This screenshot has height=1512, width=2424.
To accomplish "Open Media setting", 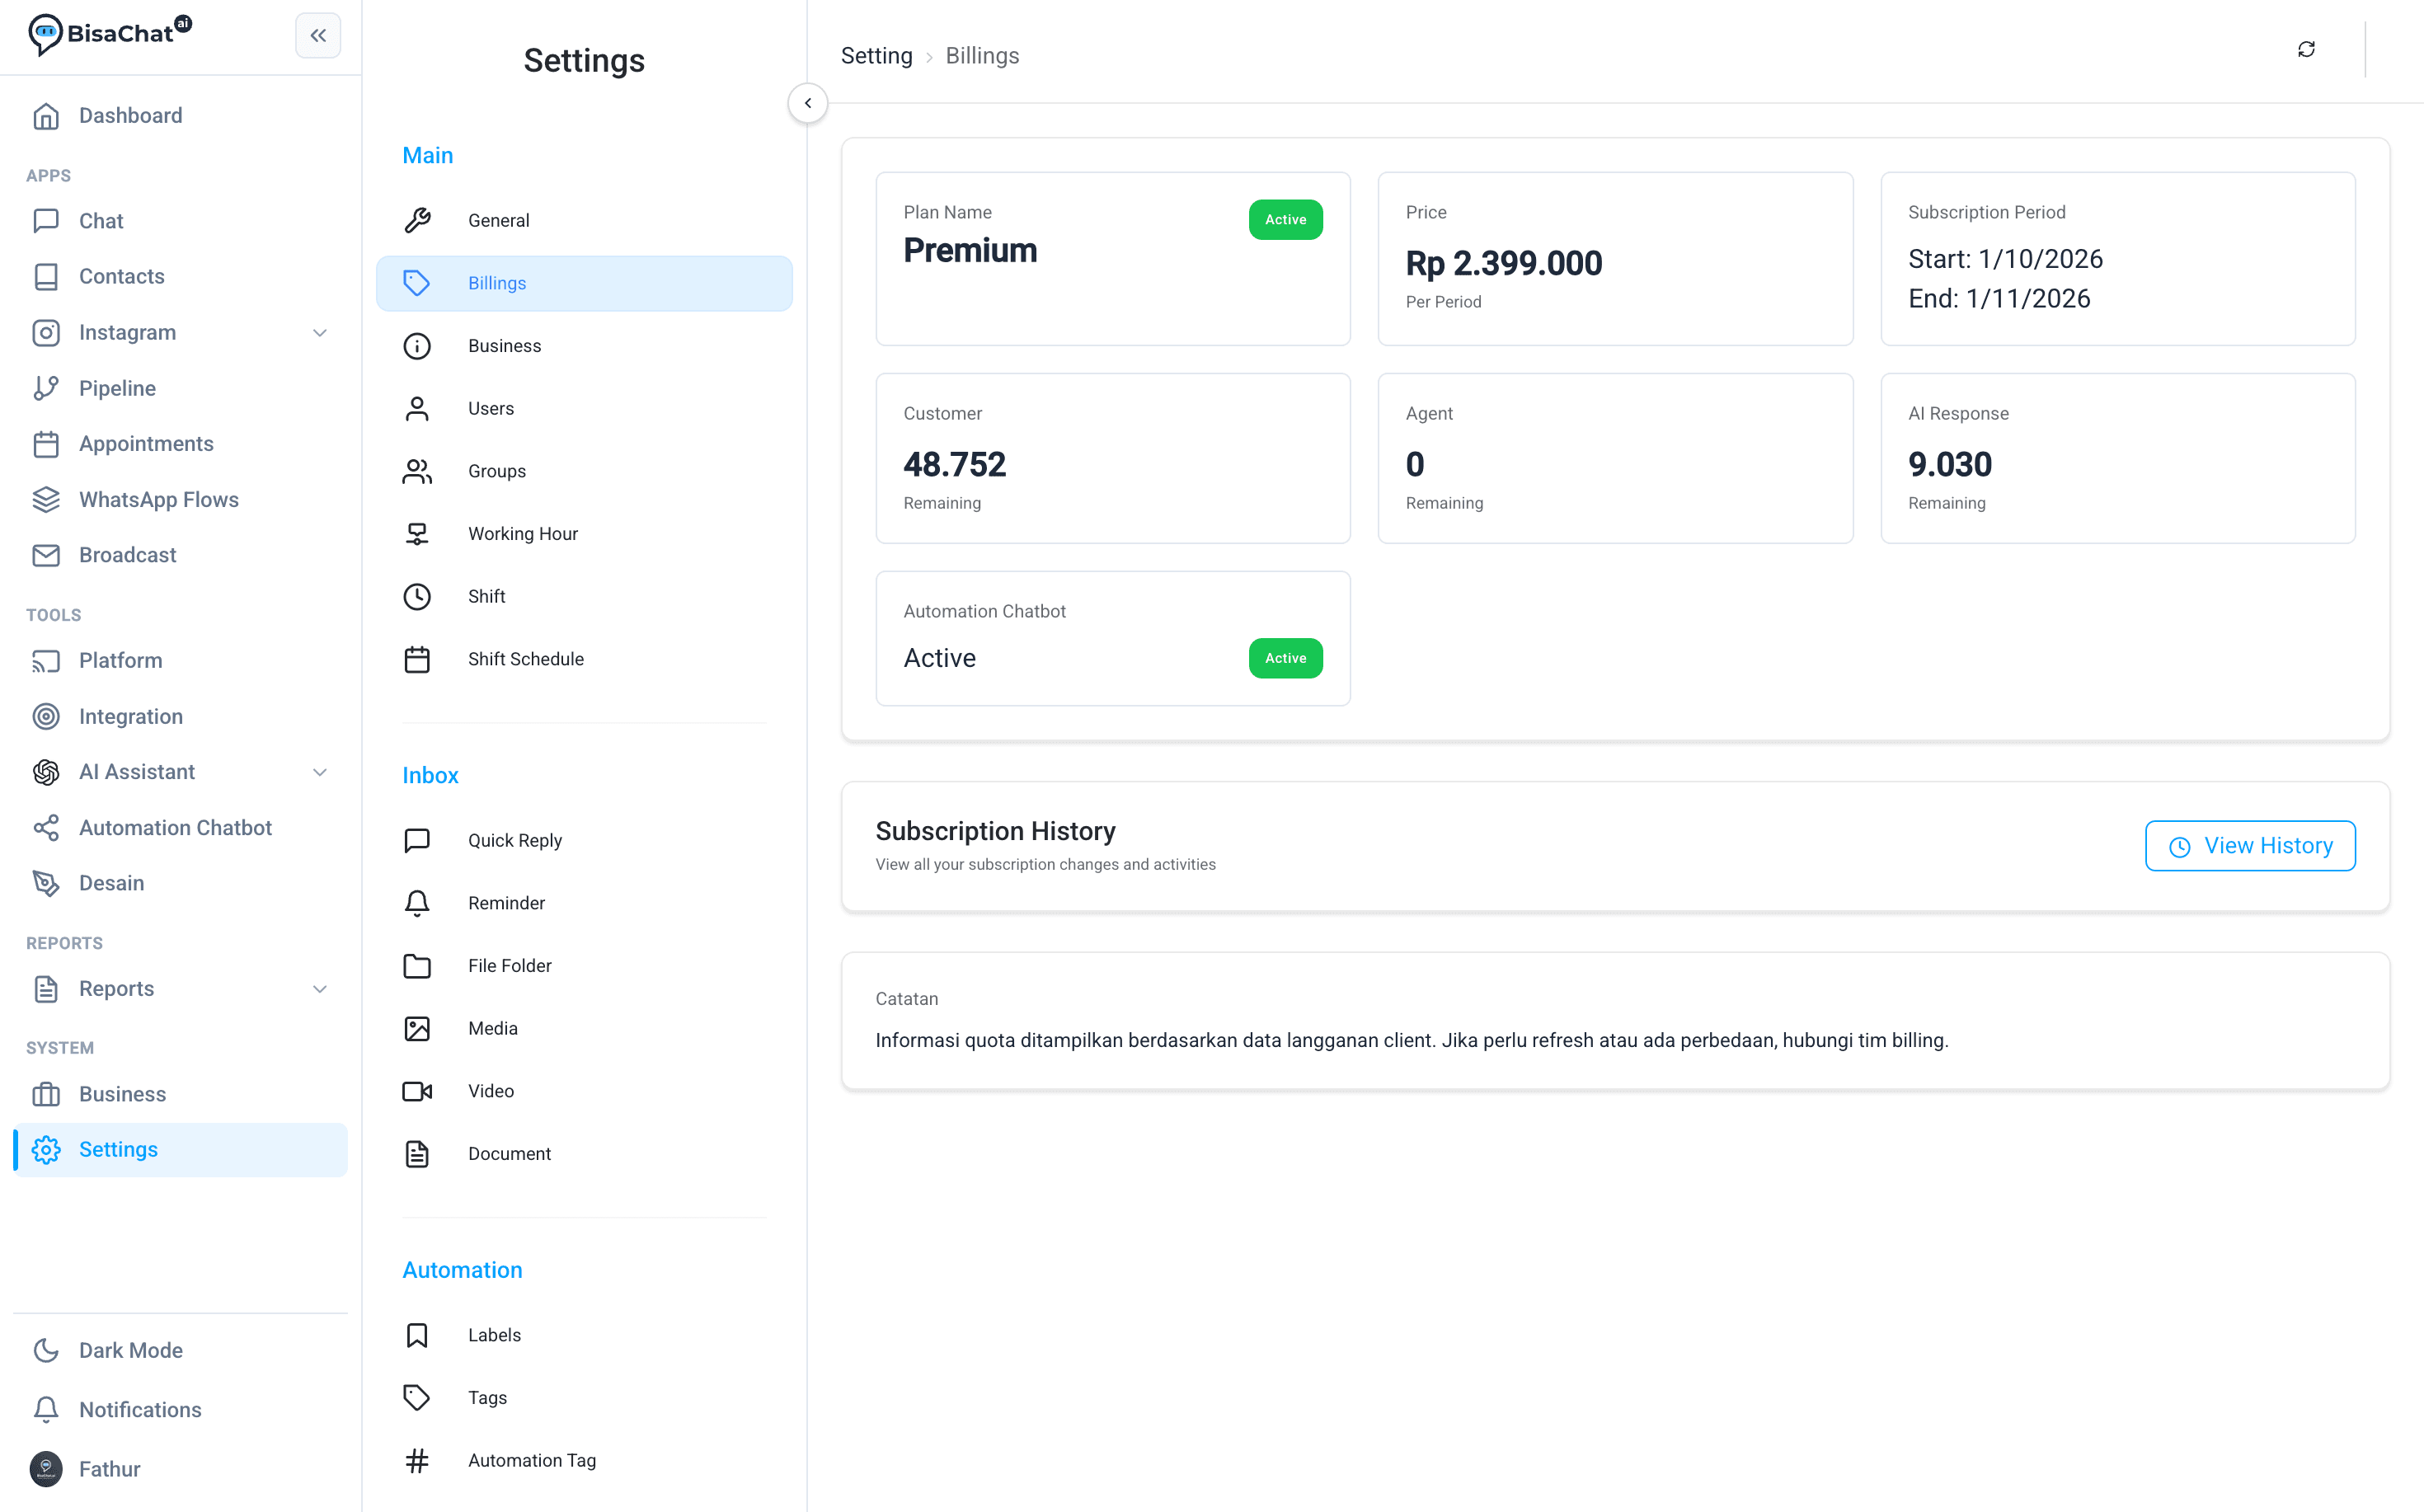I will click(x=584, y=1028).
